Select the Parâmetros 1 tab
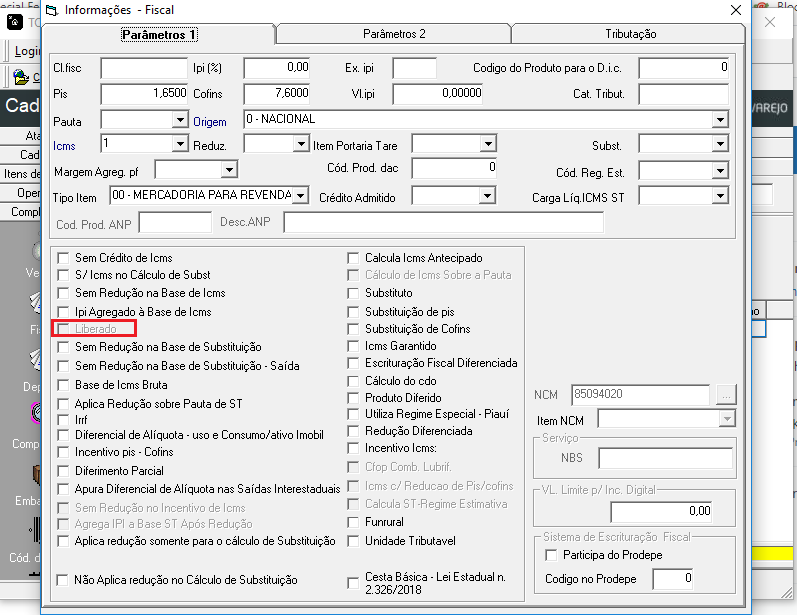Image resolution: width=797 pixels, height=615 pixels. (159, 35)
